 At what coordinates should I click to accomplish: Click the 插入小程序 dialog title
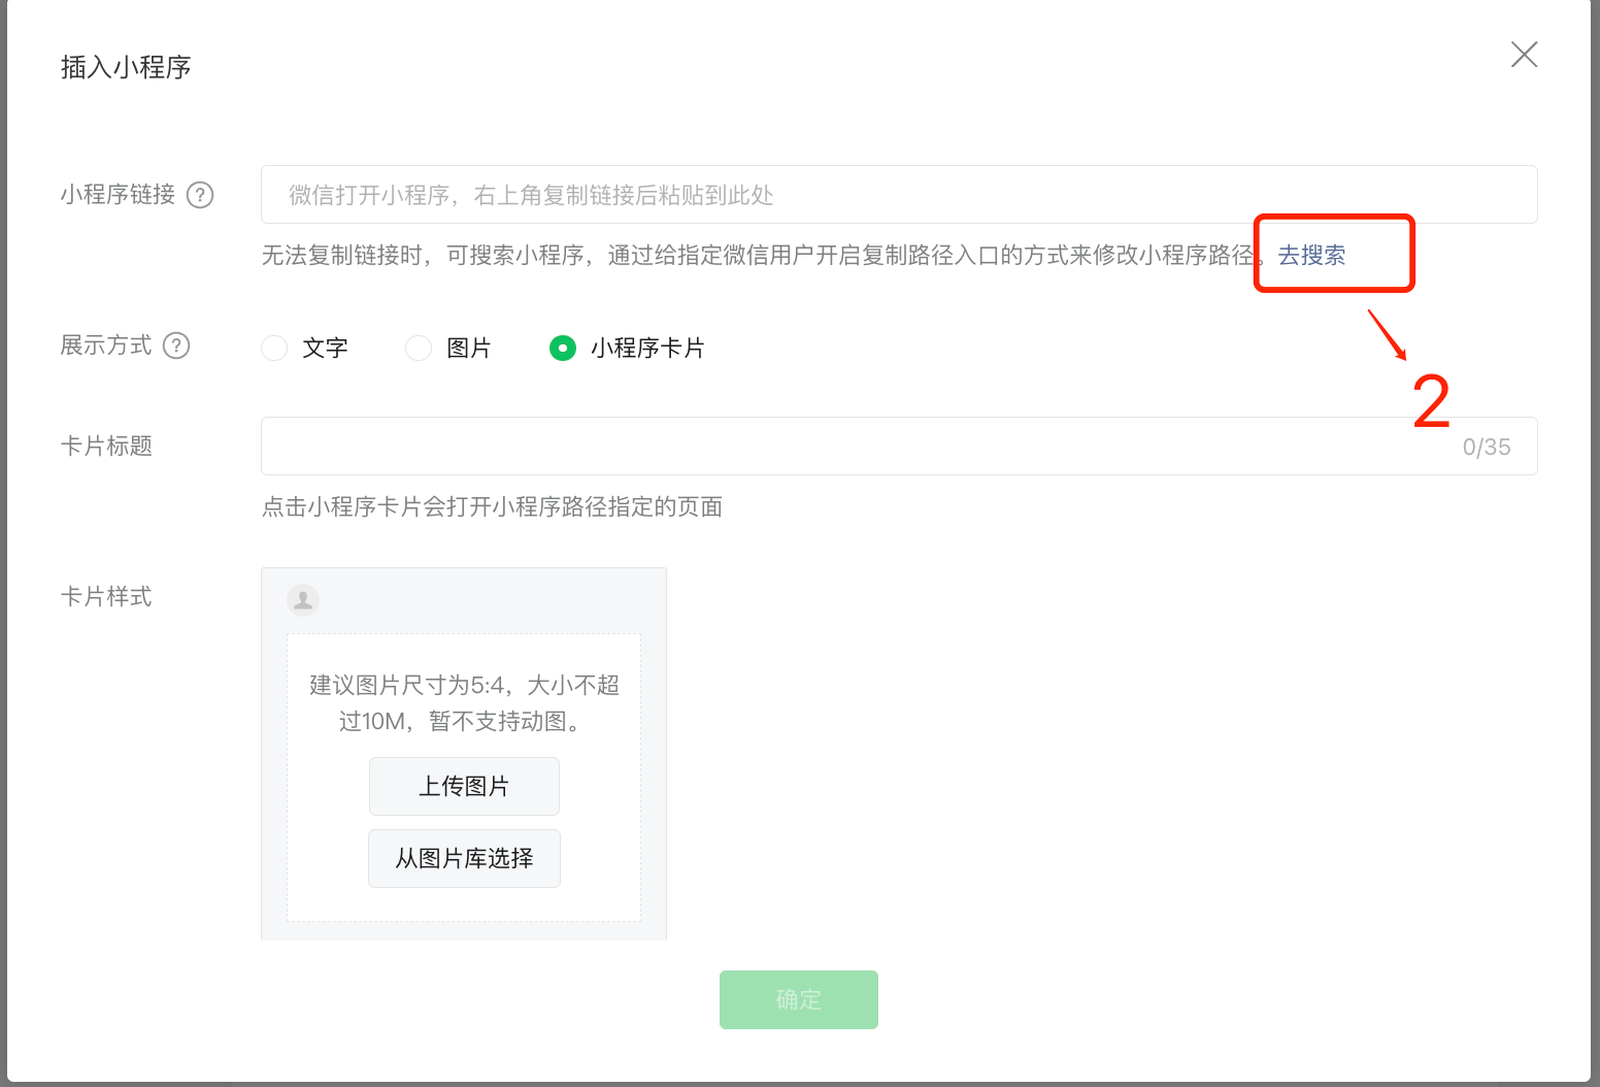(x=126, y=67)
